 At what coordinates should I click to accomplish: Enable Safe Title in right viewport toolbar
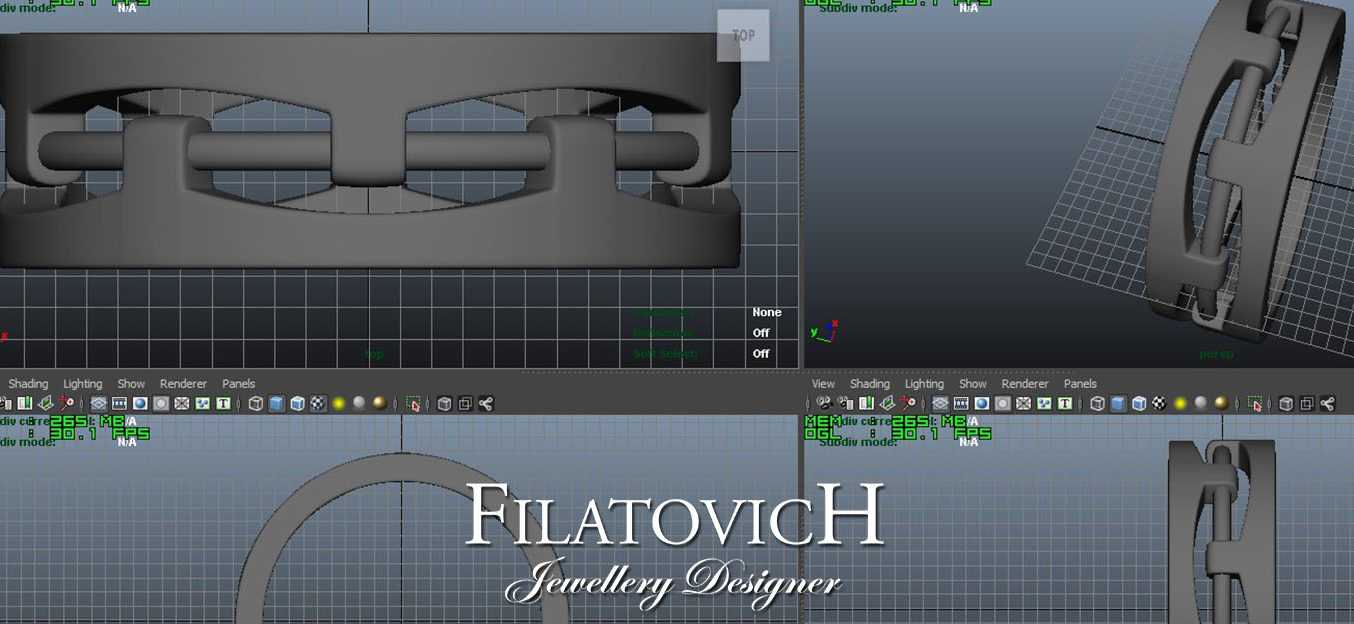(1065, 403)
